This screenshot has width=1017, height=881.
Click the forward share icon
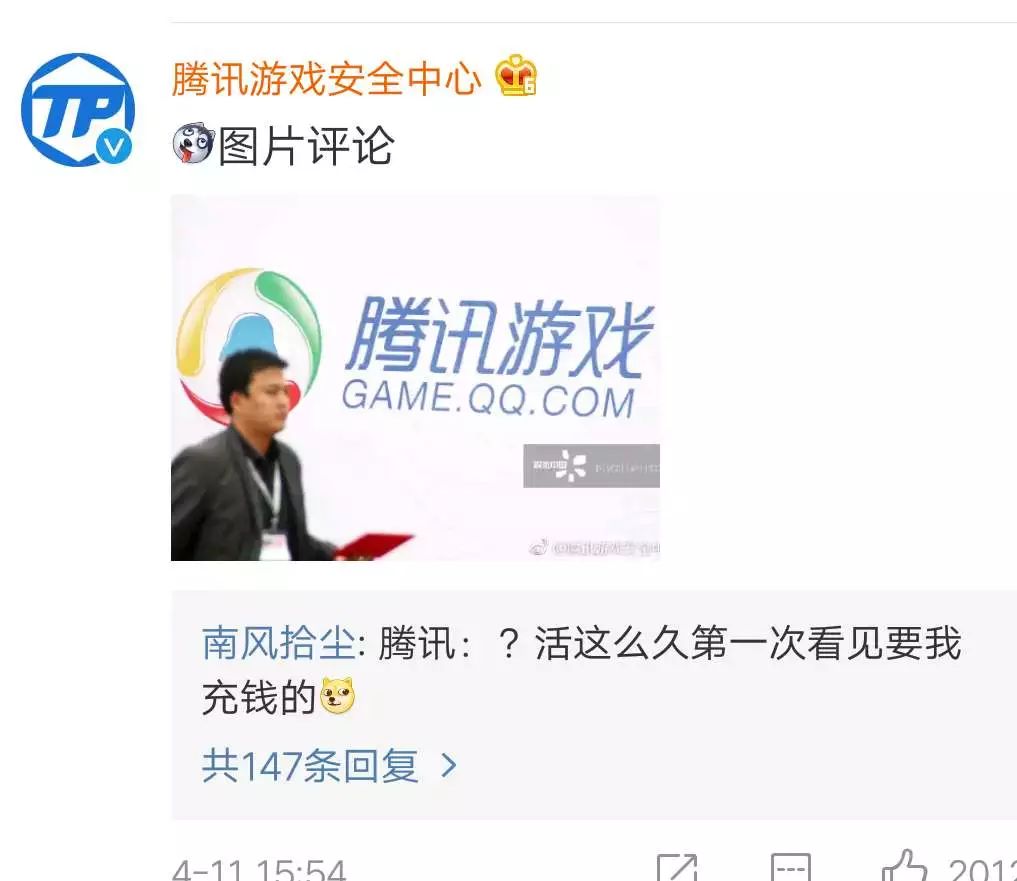click(677, 868)
